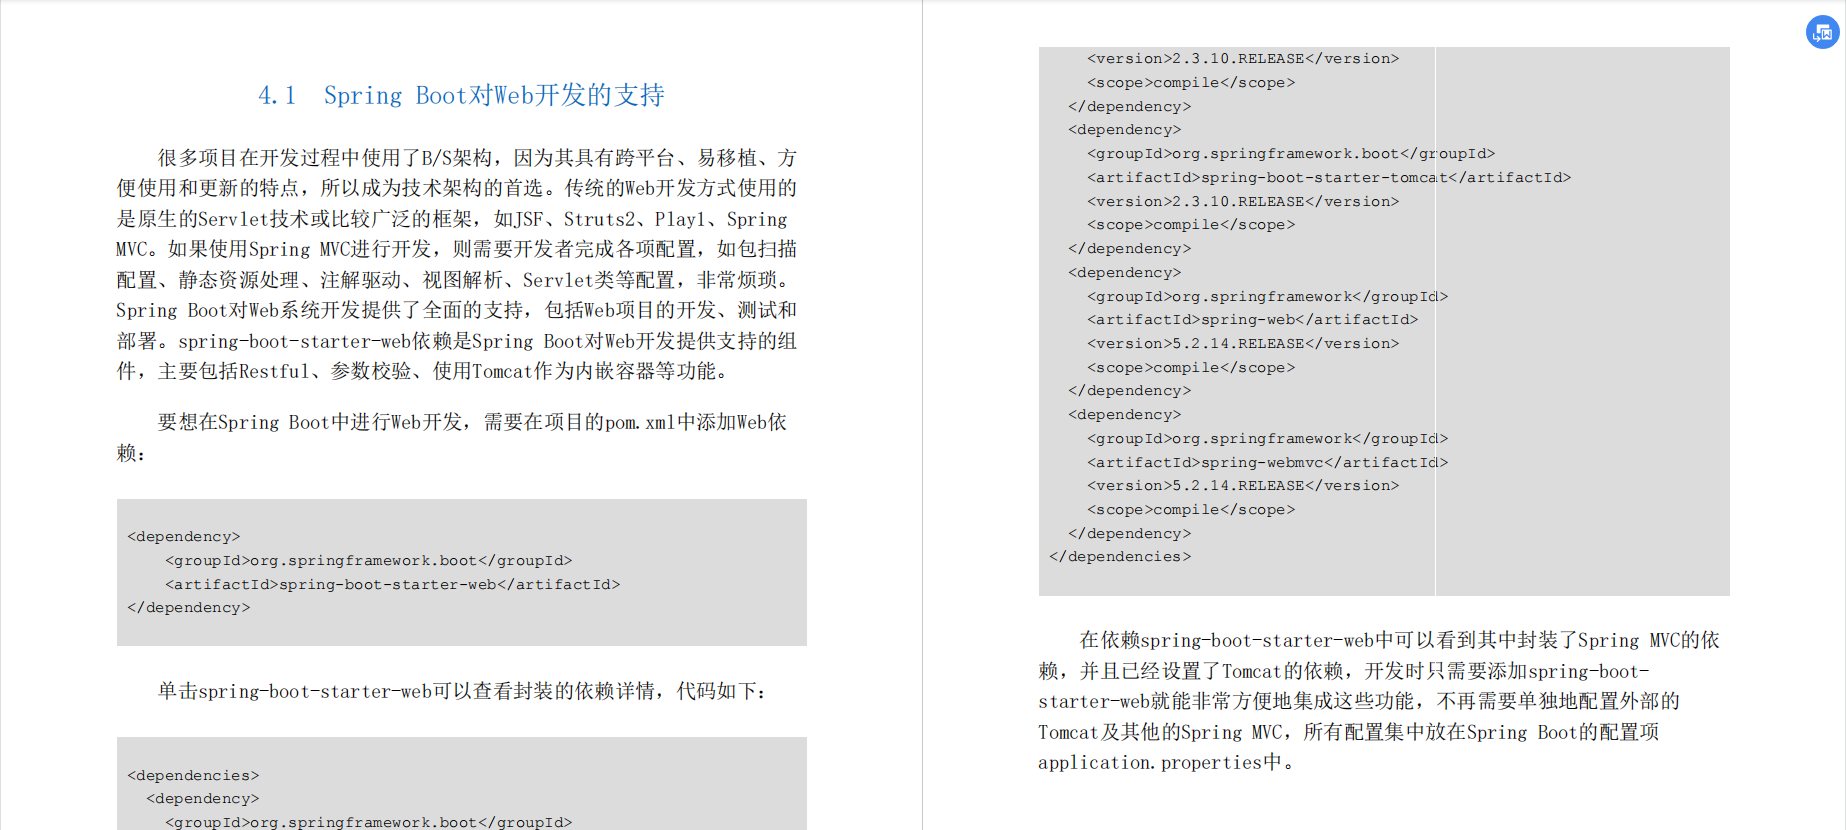Viewport: 1846px width, 830px height.
Task: Click the closing "</dependencies>" tag
Action: [x=1120, y=556]
